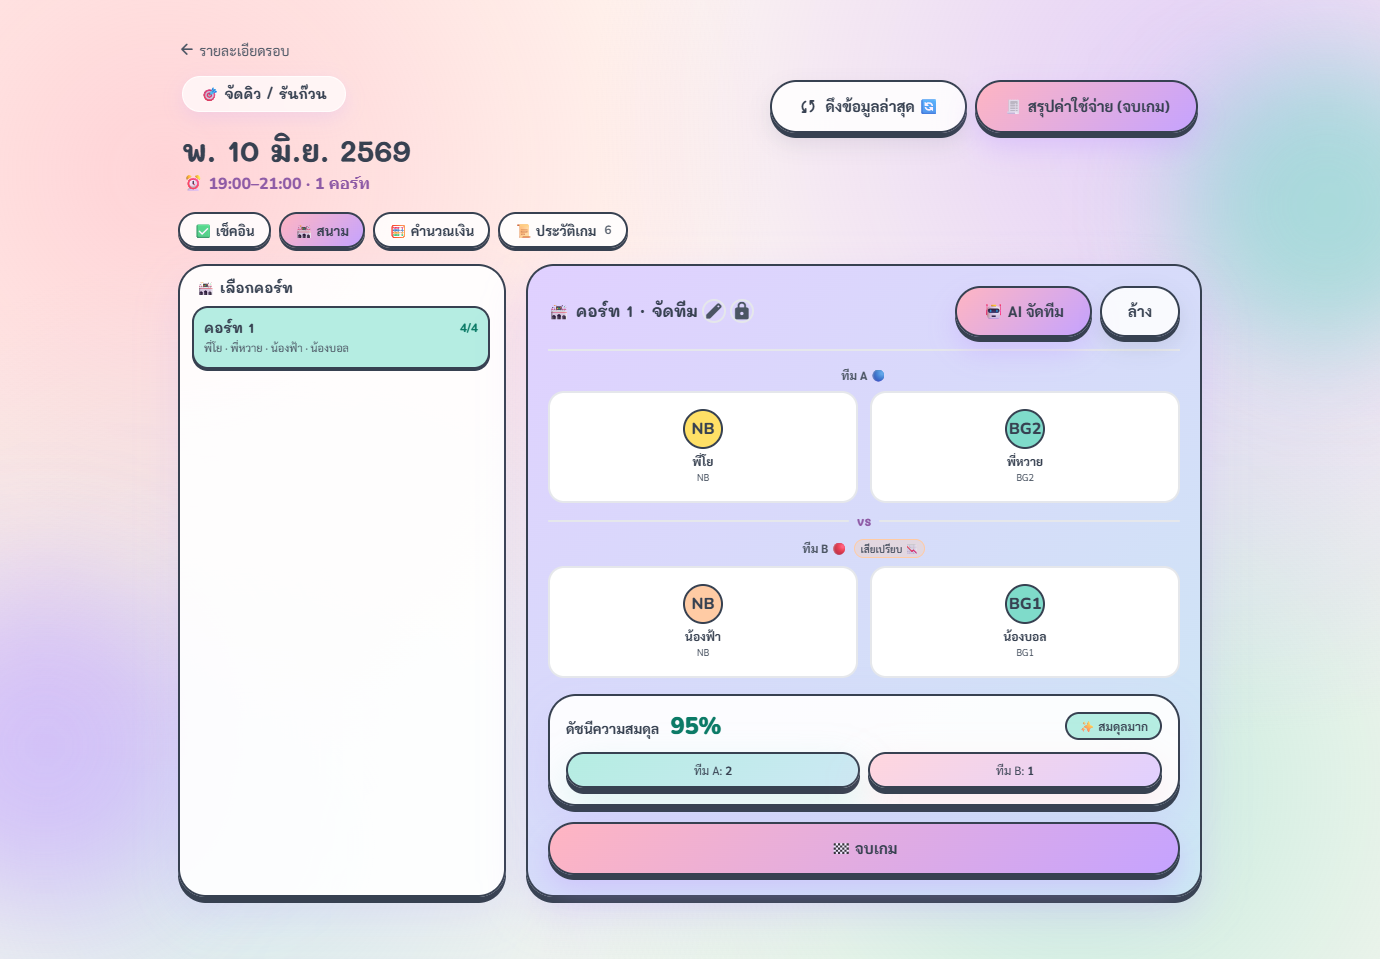The width and height of the screenshot is (1380, 959).
Task: Toggle the lock icon next to จัดทีม
Action: tap(742, 311)
